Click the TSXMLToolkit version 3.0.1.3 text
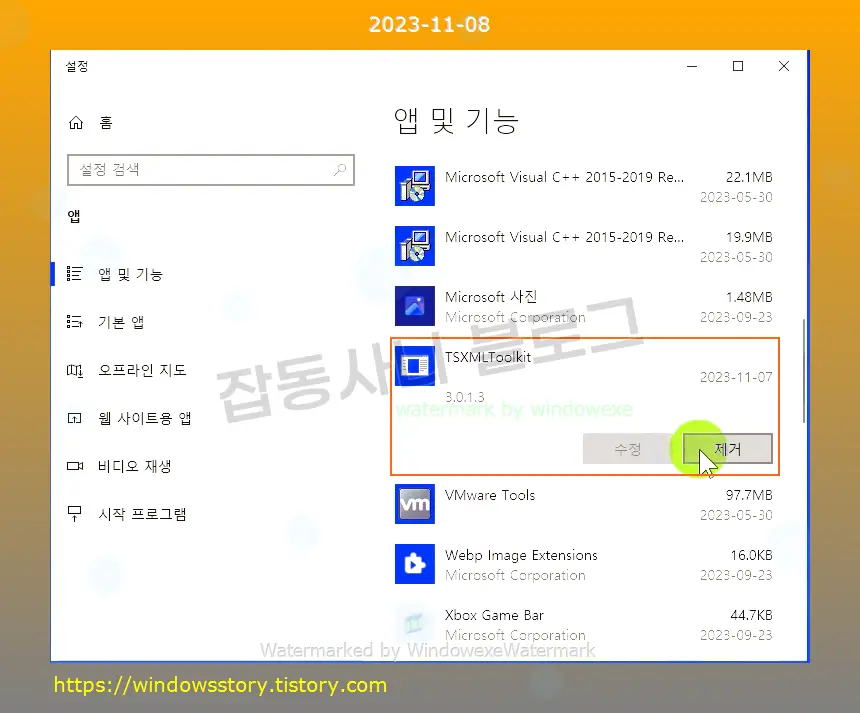 465,396
